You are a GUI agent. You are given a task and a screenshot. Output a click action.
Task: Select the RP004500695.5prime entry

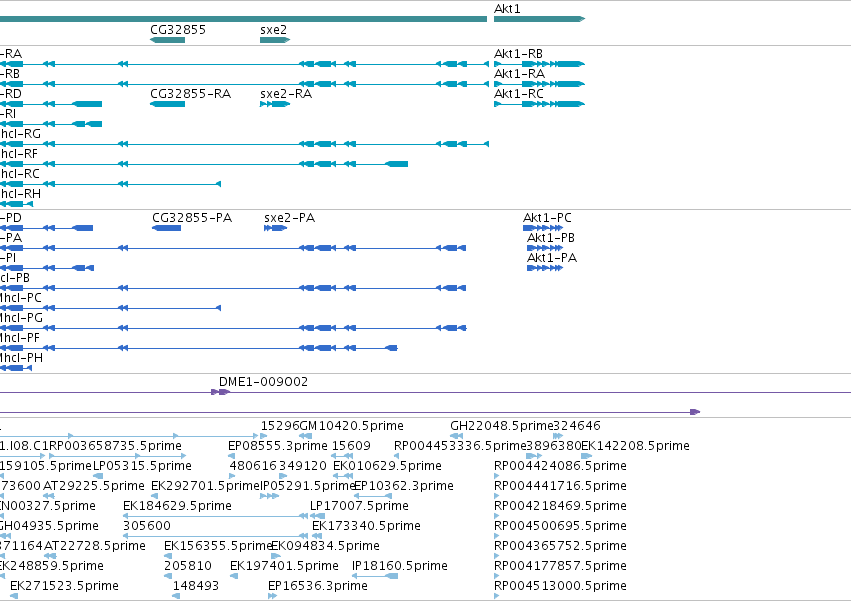(560, 526)
